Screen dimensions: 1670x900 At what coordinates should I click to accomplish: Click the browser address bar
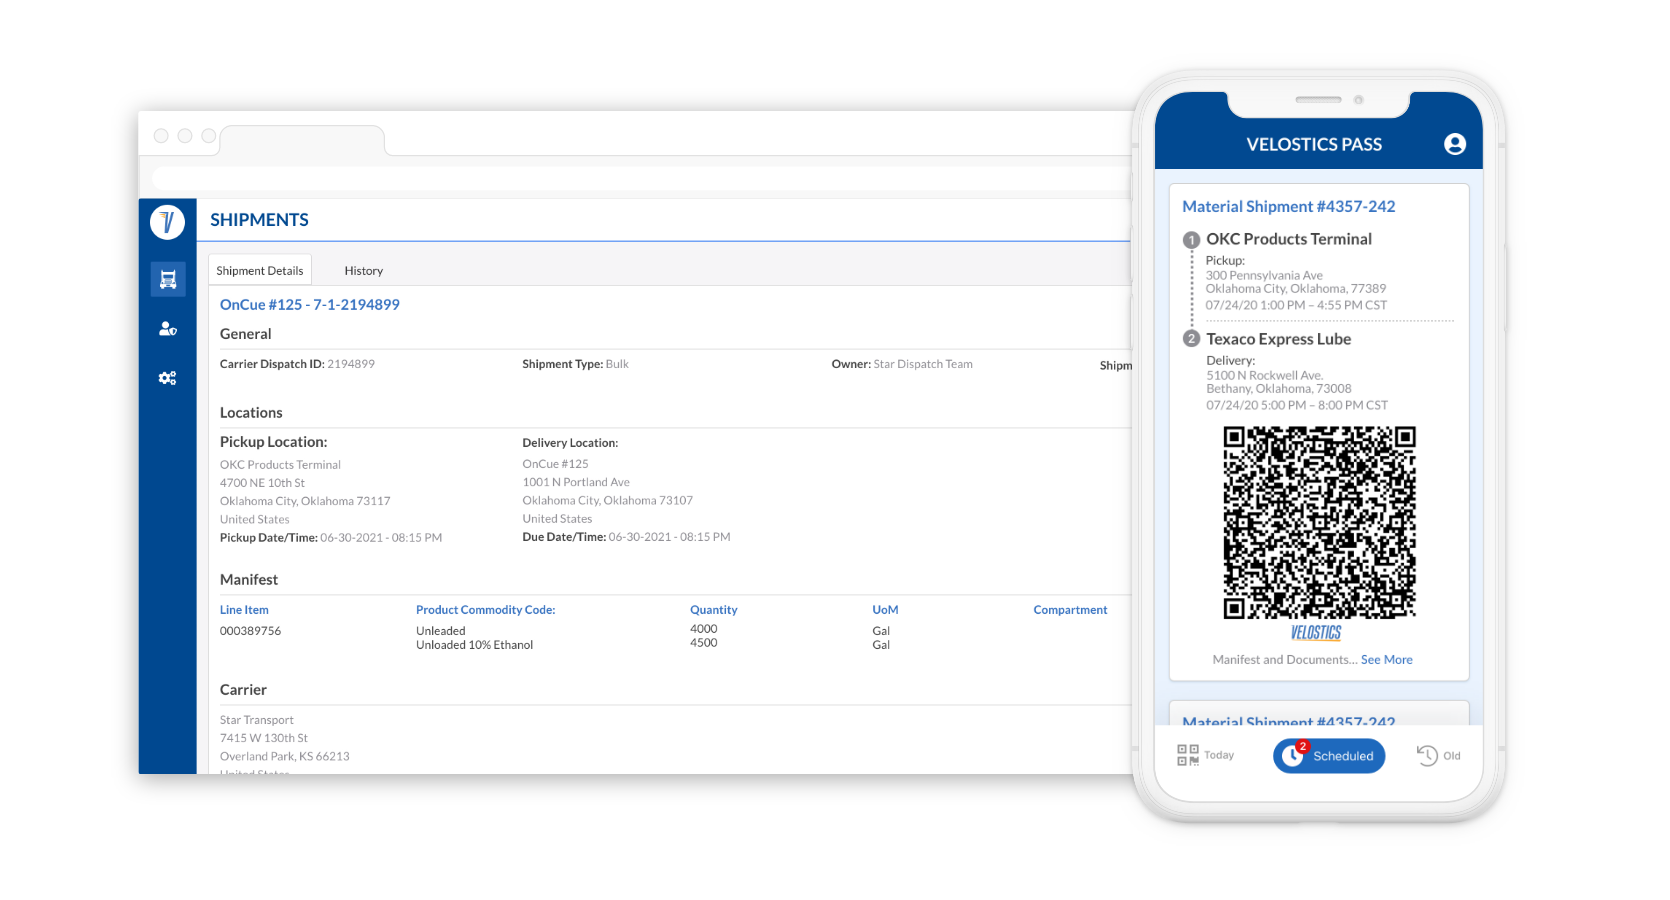tap(640, 178)
